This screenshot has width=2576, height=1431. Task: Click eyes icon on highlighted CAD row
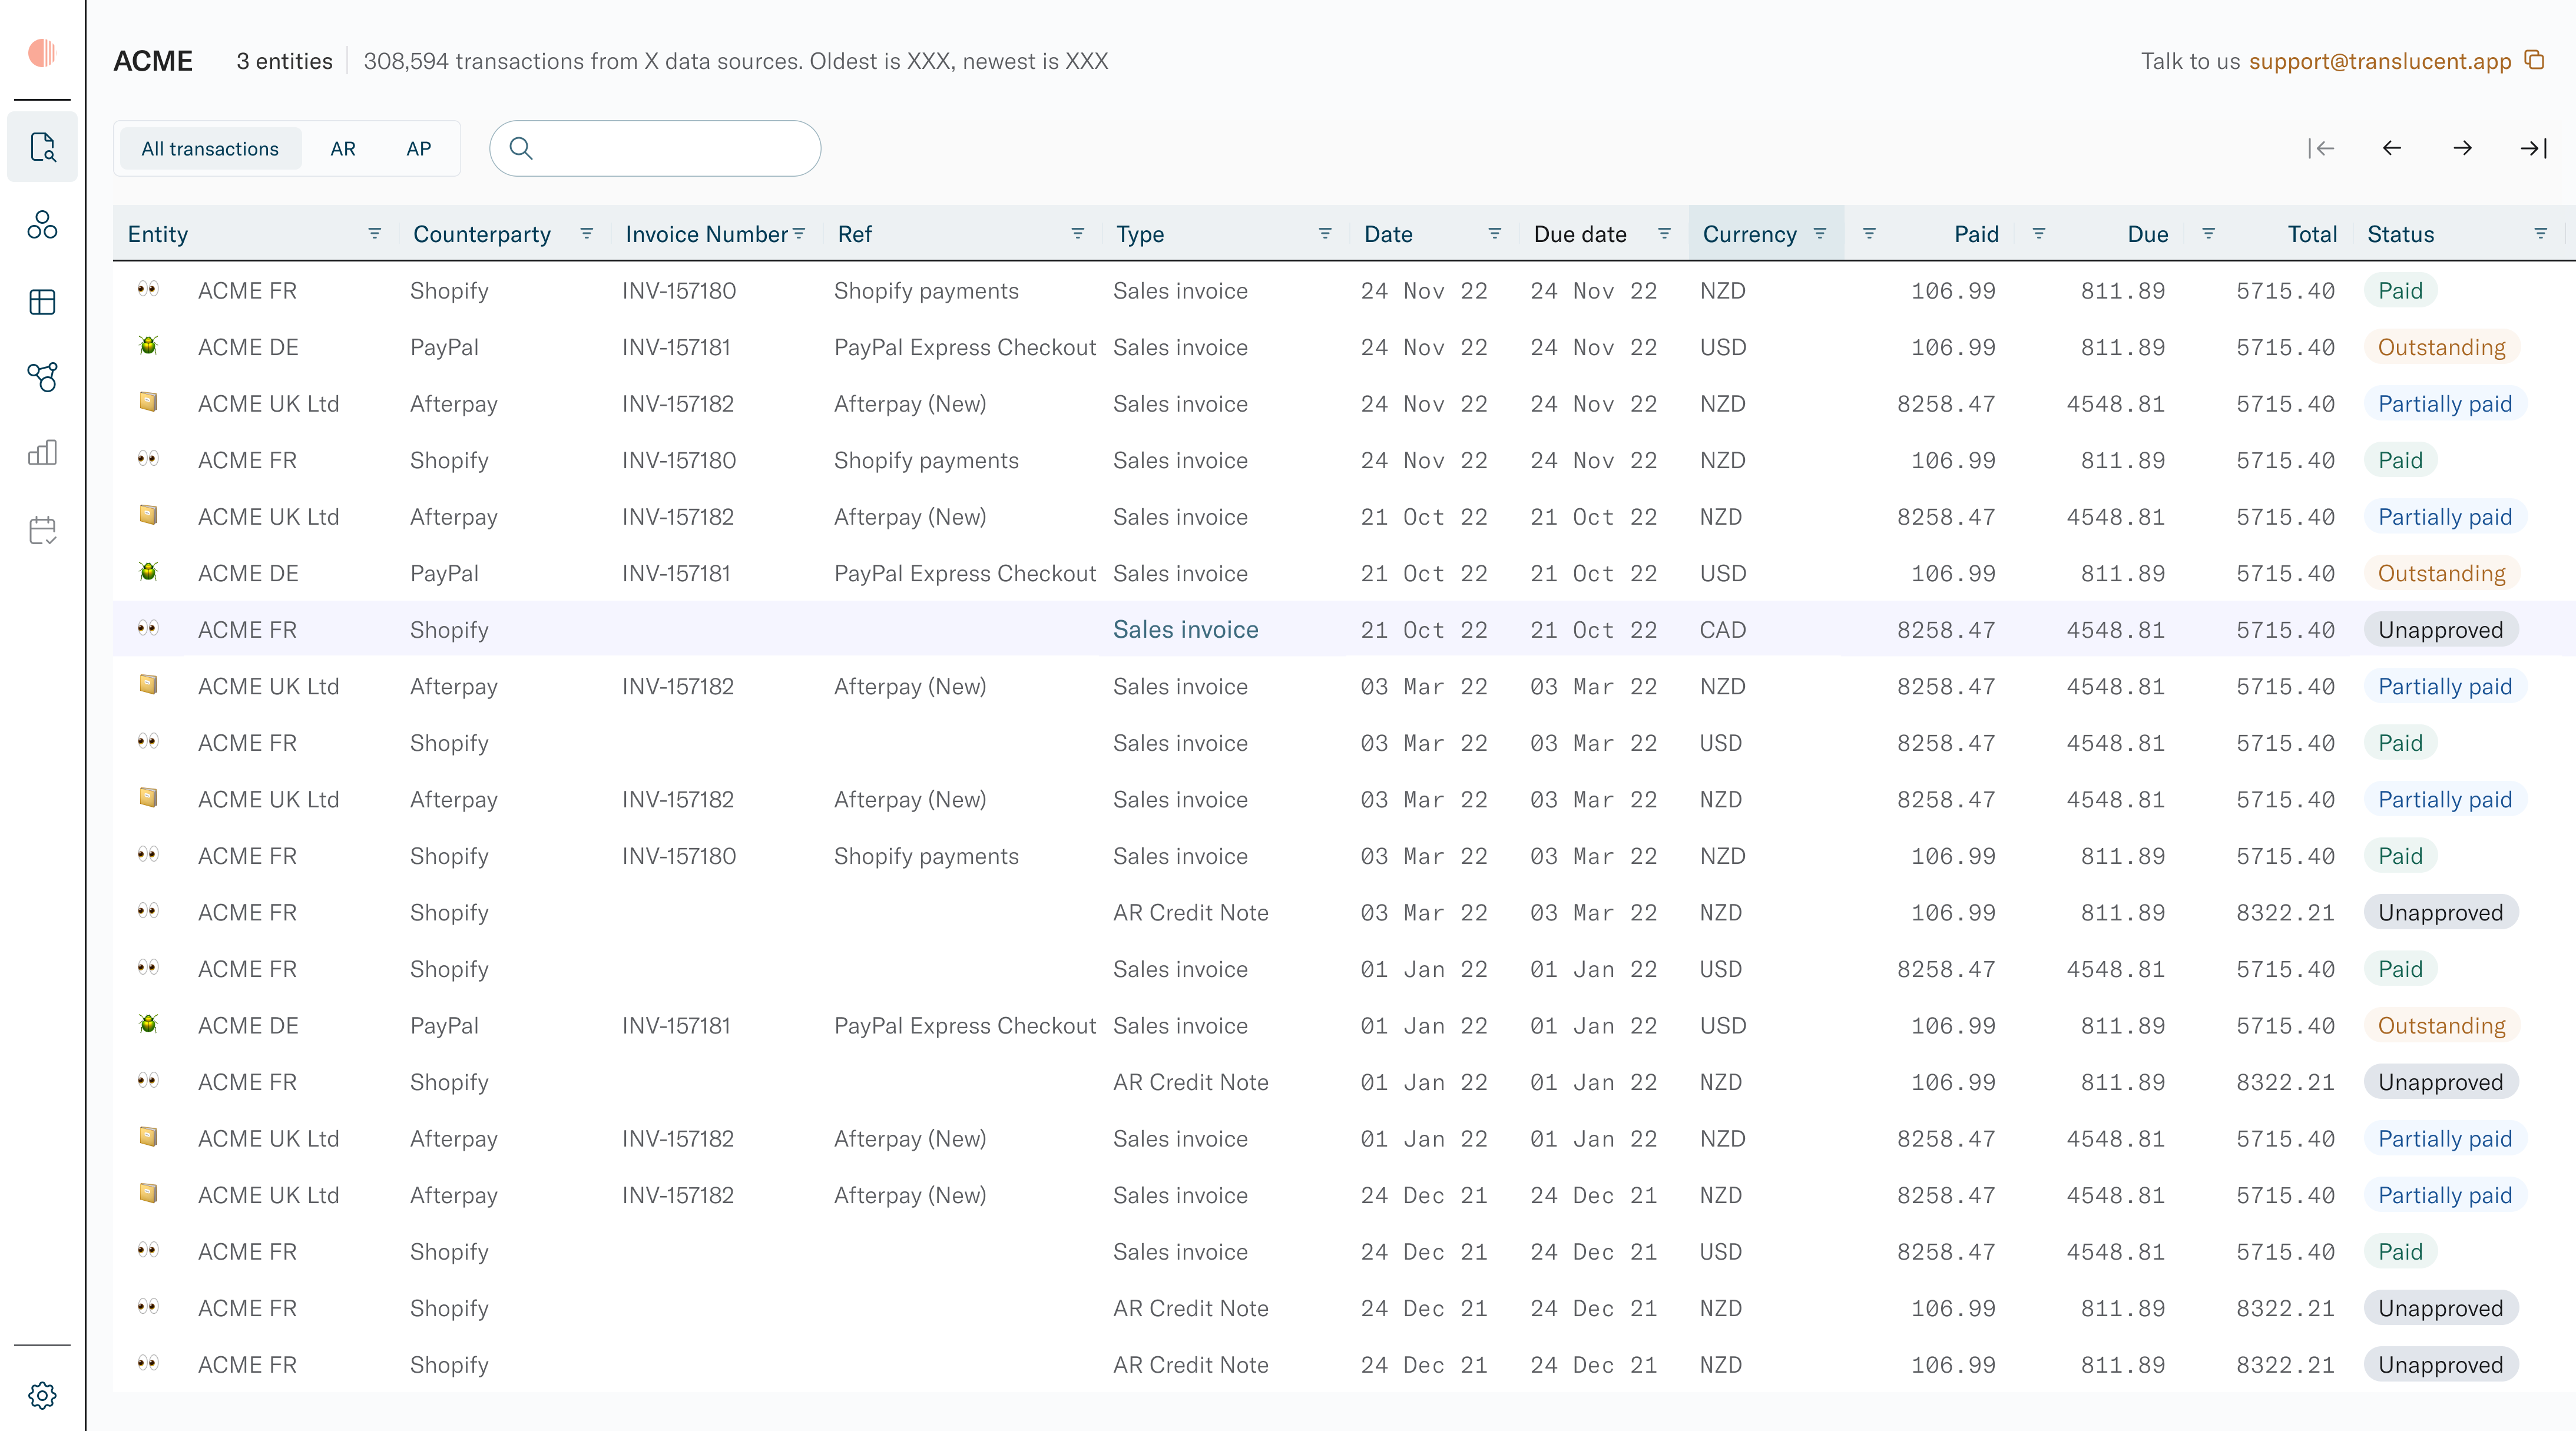148,628
